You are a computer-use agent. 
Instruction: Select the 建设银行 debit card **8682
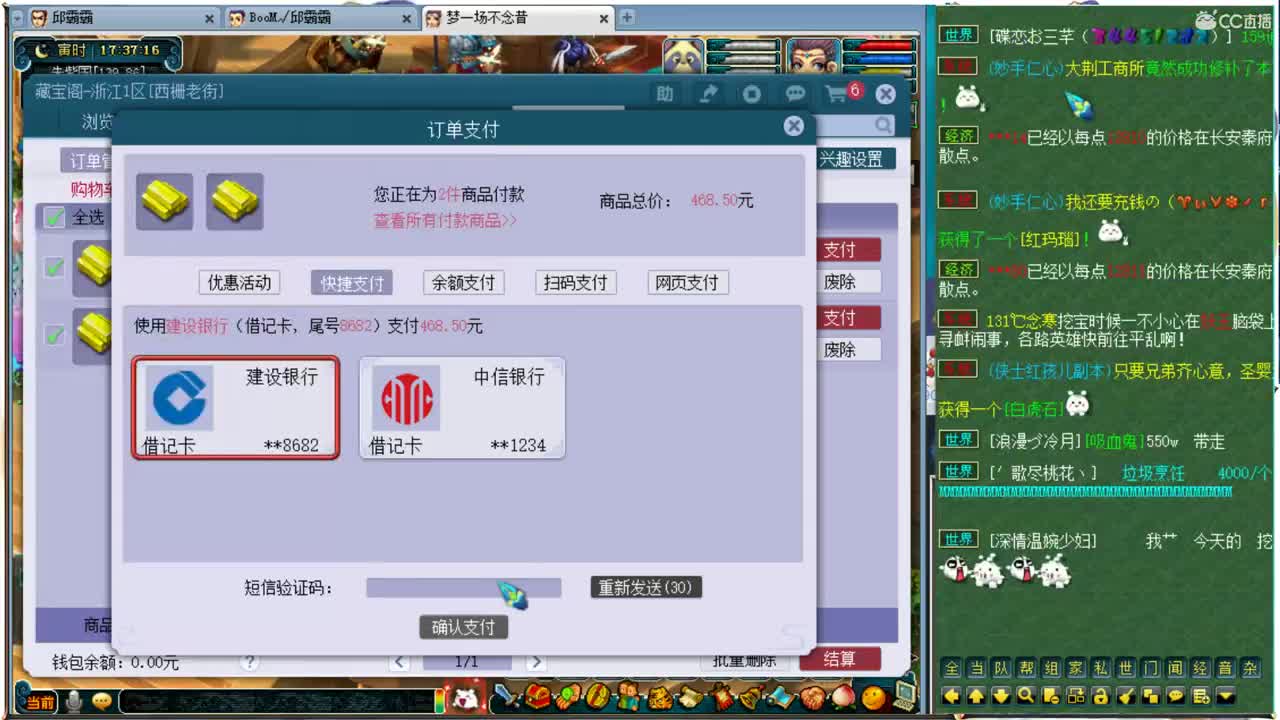pos(235,408)
